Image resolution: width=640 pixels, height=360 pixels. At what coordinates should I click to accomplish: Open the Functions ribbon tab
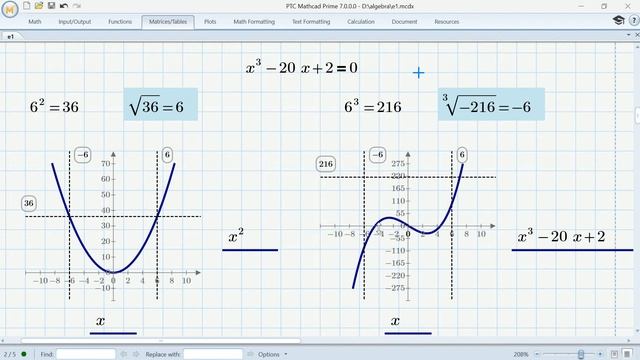pyautogui.click(x=120, y=22)
